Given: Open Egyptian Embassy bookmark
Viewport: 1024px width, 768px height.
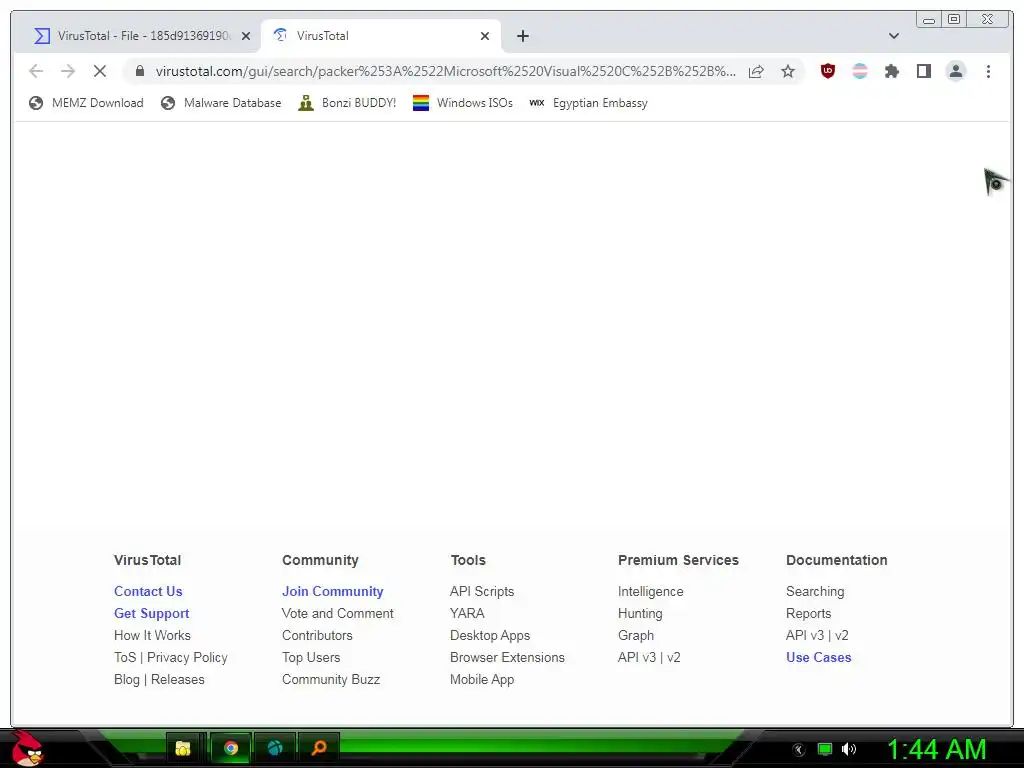Looking at the screenshot, I should [x=588, y=103].
